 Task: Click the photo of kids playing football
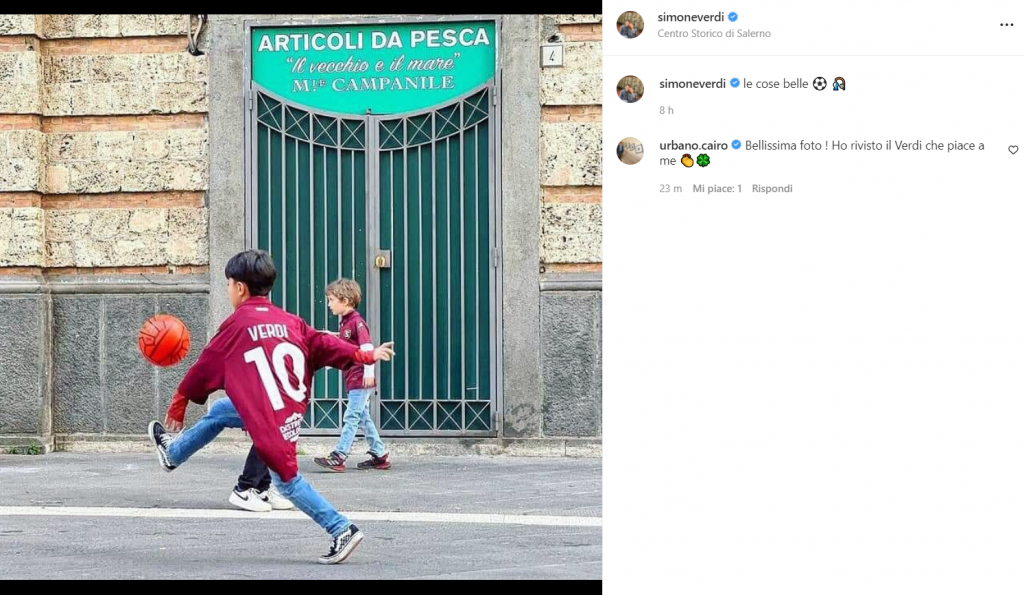[x=301, y=297]
